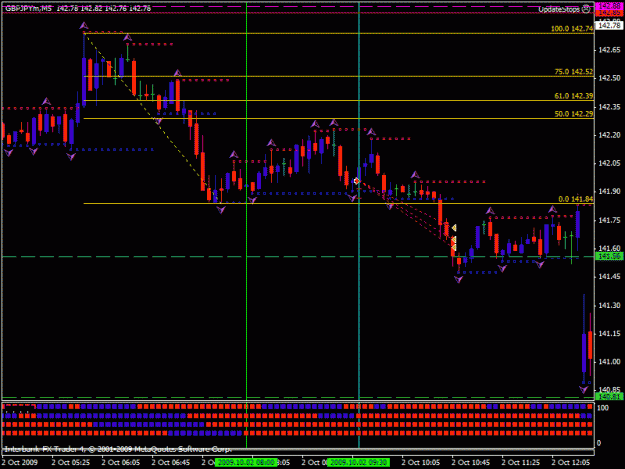Click the 2 Oct 2009 time axis label
This screenshot has height=469, width=625.
[20, 462]
